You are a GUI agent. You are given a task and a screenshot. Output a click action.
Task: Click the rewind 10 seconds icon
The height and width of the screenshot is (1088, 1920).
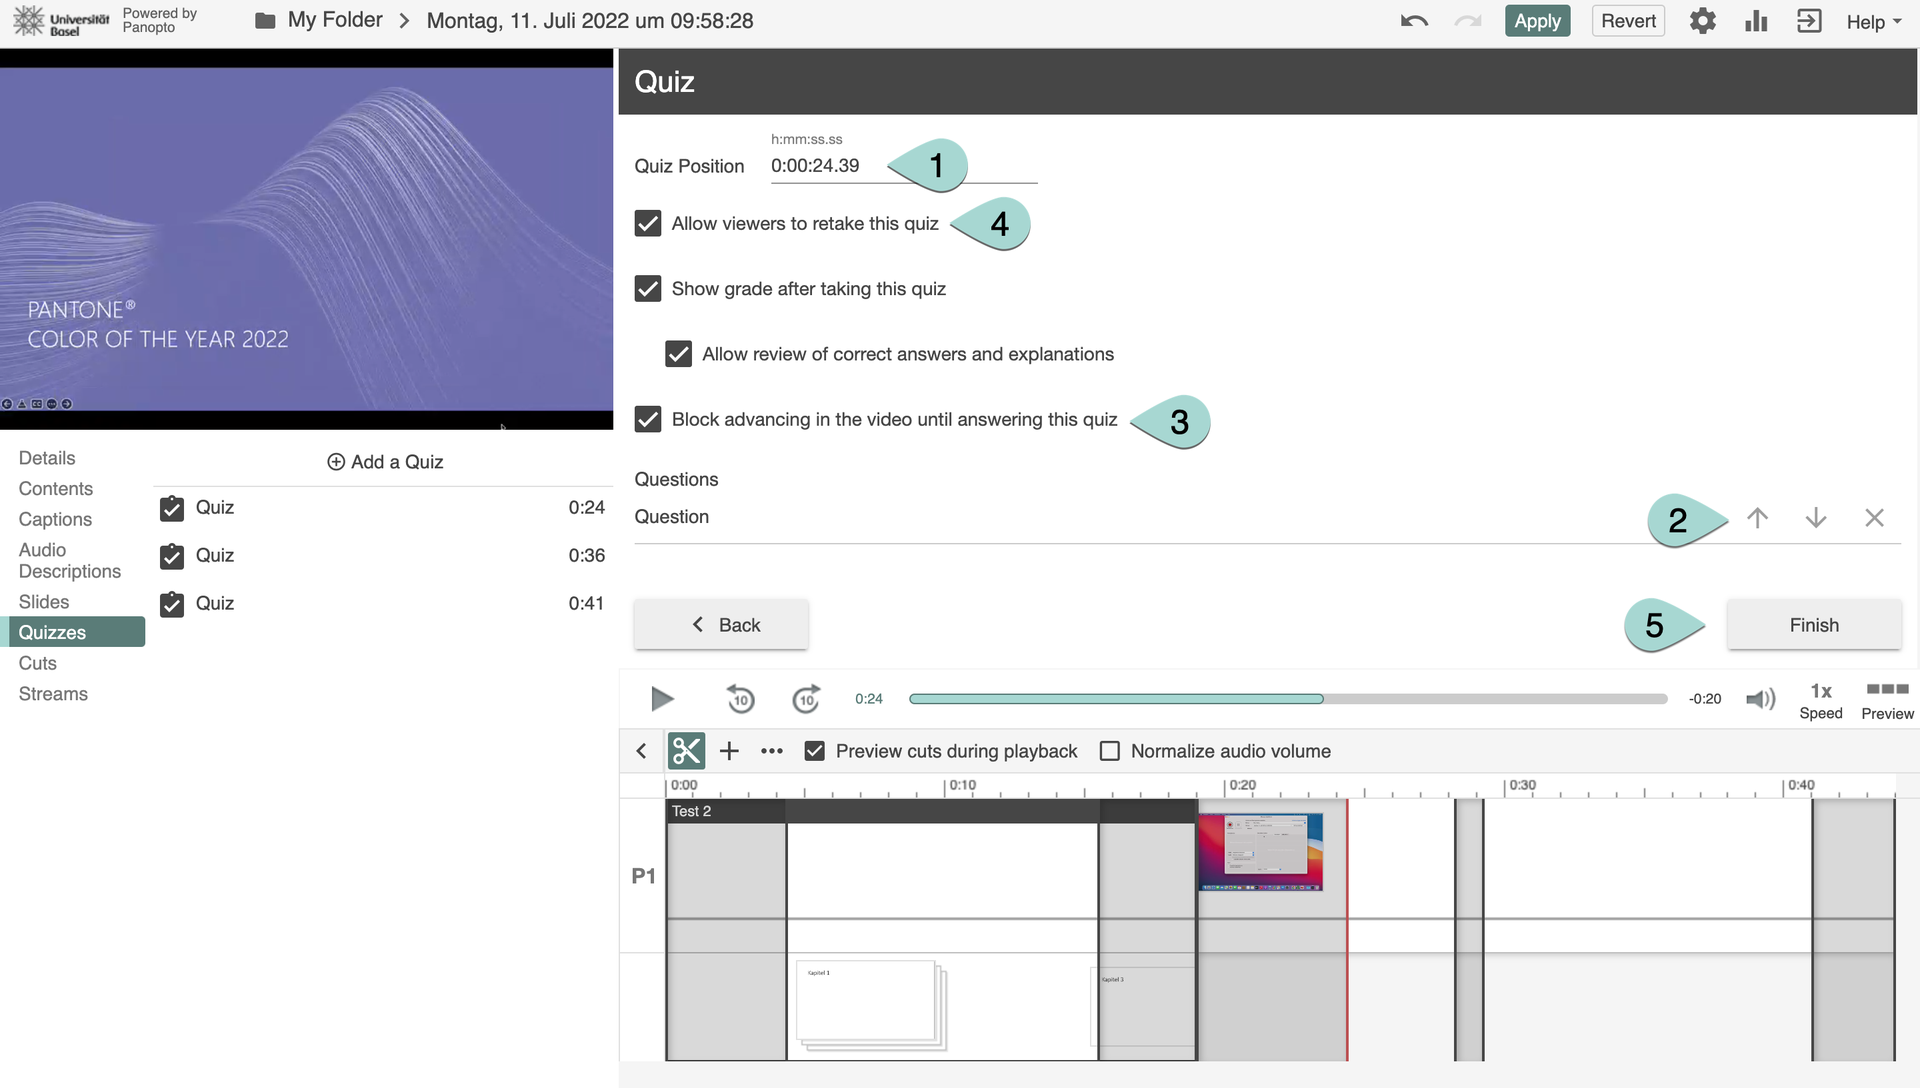tap(740, 699)
